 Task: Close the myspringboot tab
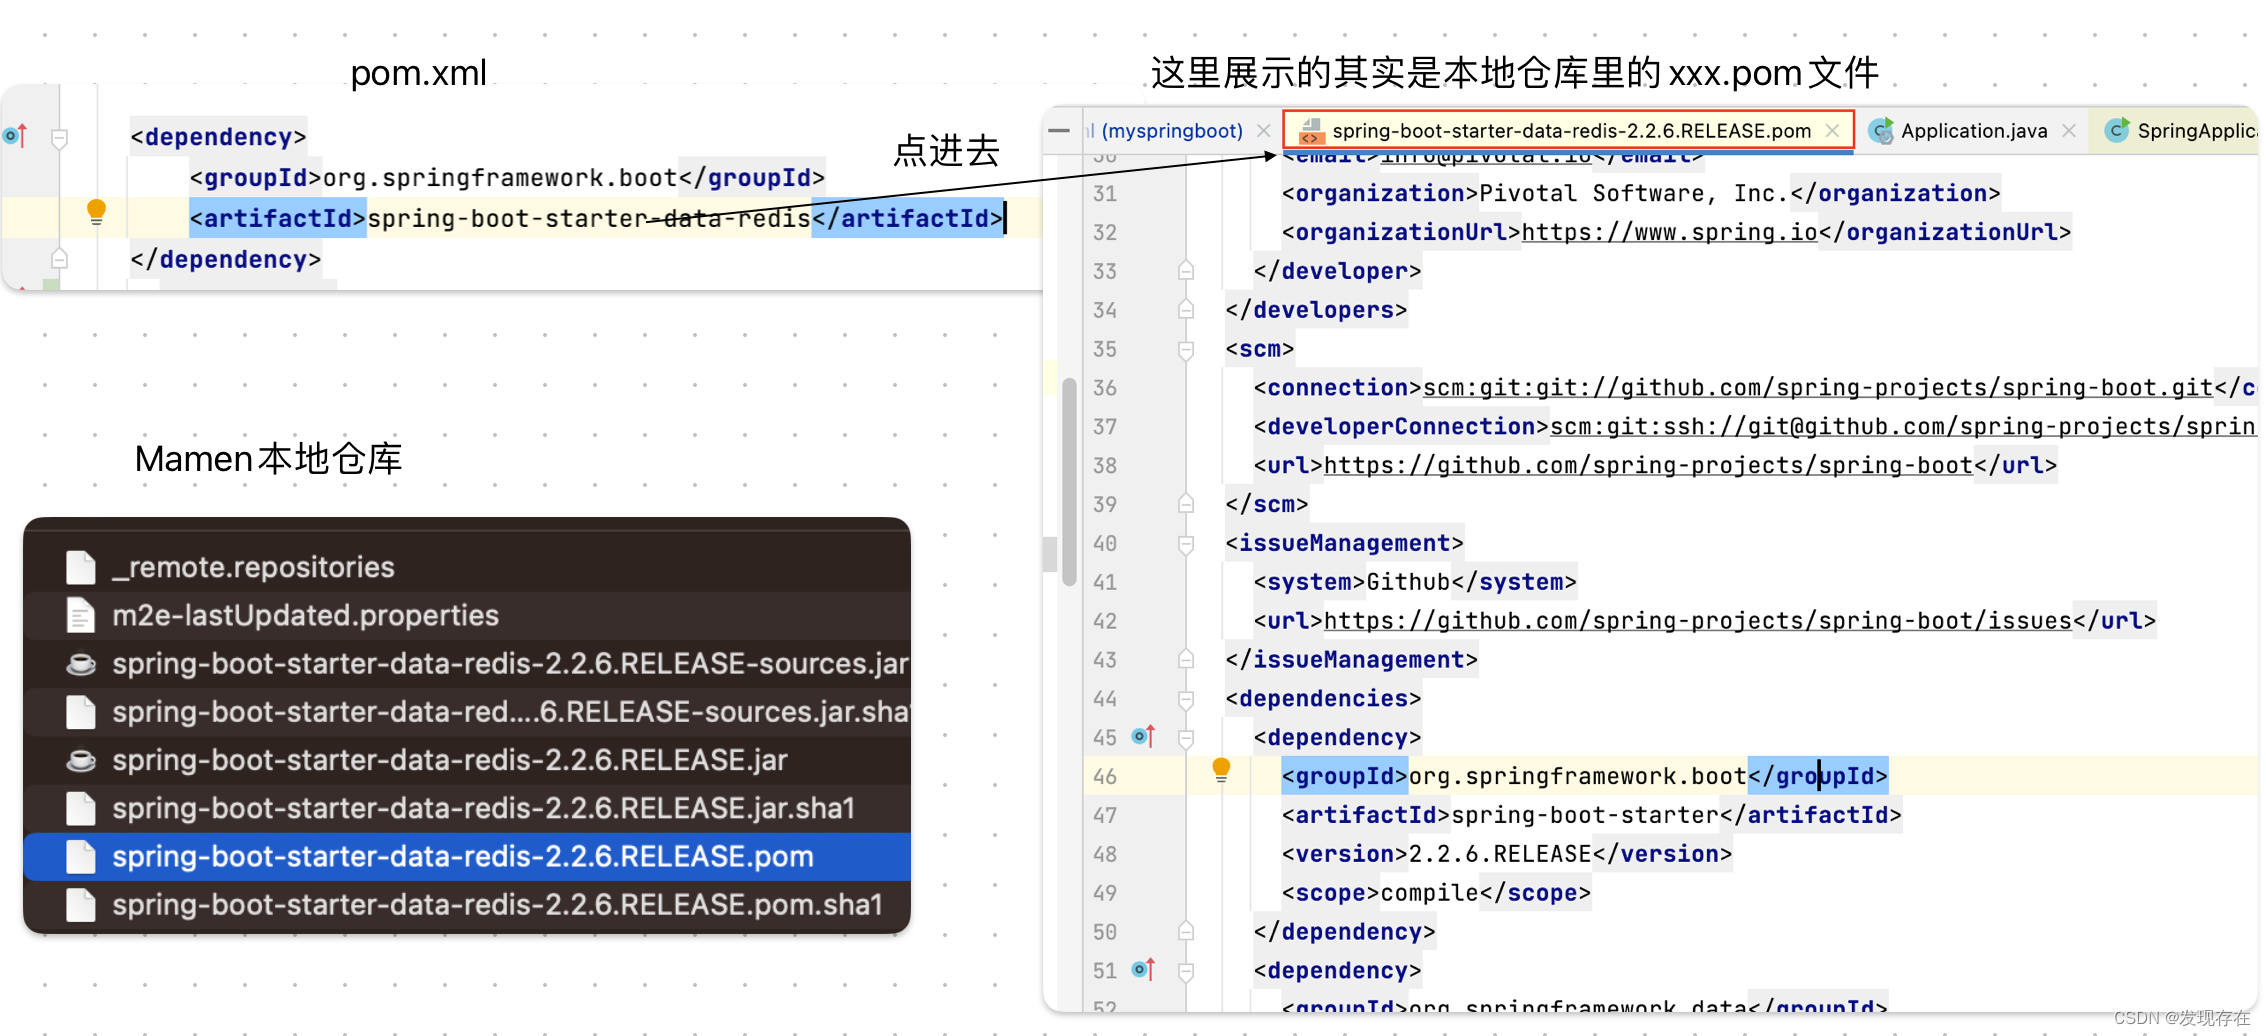[1264, 131]
